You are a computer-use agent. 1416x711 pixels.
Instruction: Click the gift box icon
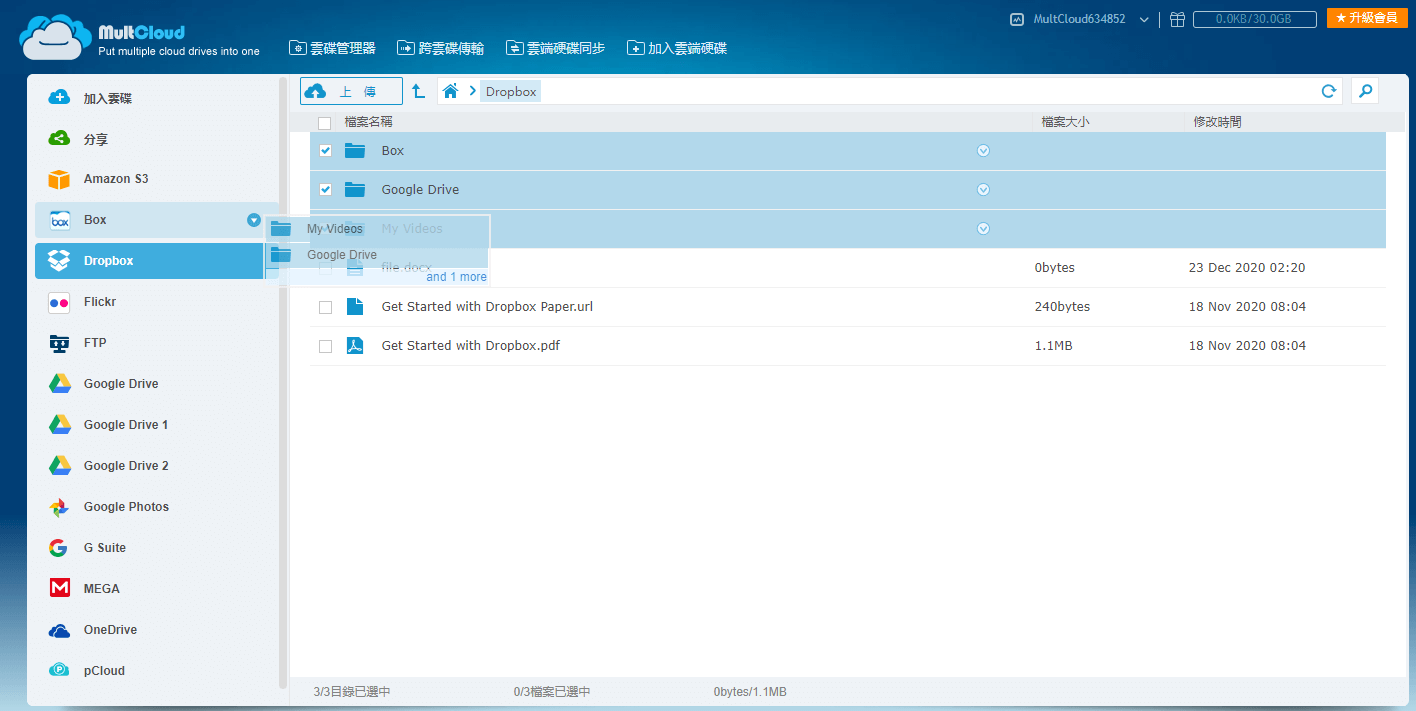1178,19
